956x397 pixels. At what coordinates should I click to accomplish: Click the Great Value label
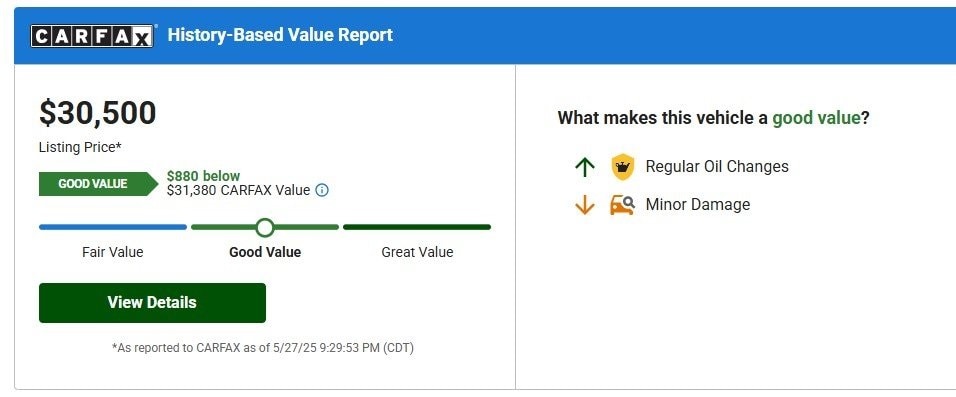418,252
